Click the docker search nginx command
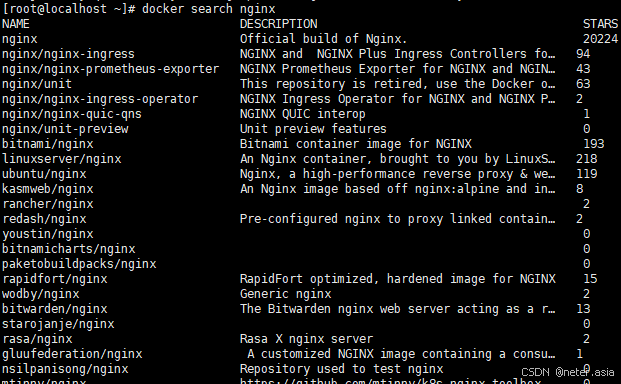621x384 pixels. pos(208,9)
